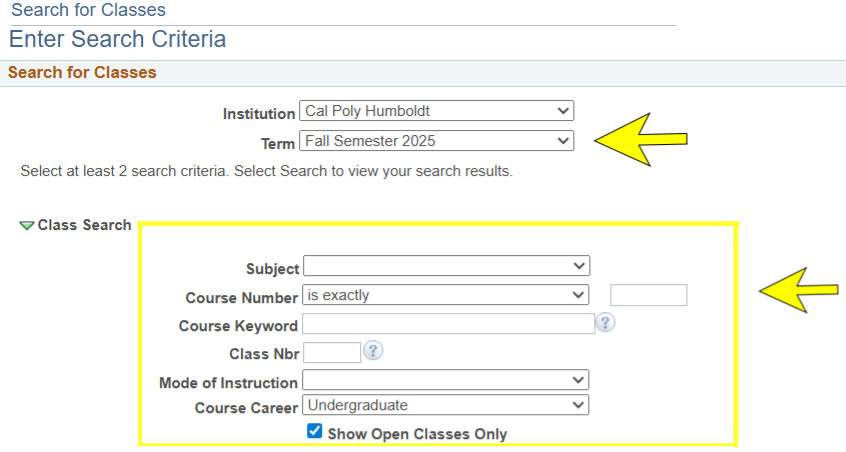Click the yellow arrow beside the Class Search box
This screenshot has width=846, height=452.
pyautogui.click(x=798, y=290)
